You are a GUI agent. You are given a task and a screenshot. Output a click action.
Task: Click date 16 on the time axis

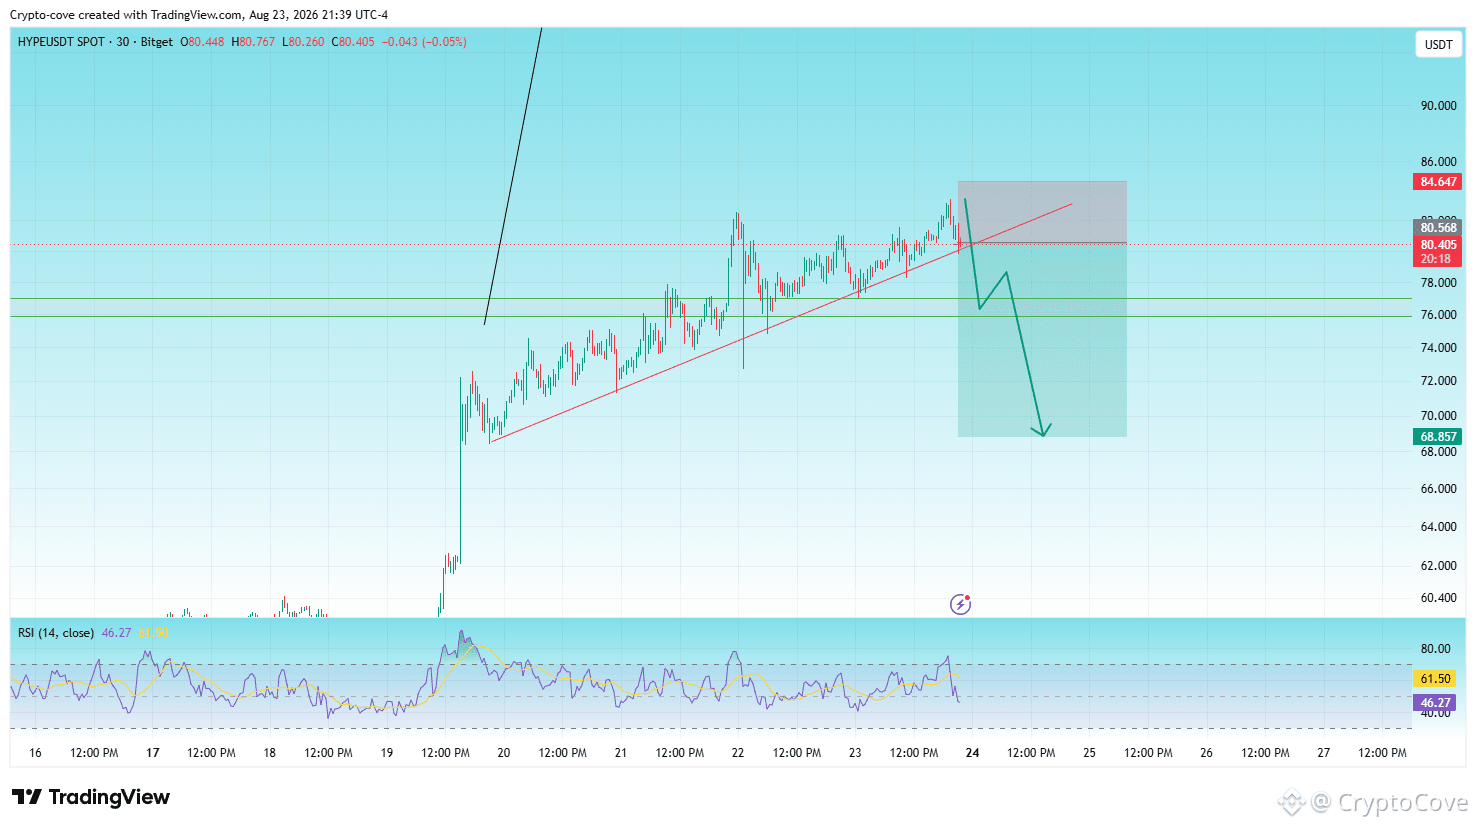35,753
